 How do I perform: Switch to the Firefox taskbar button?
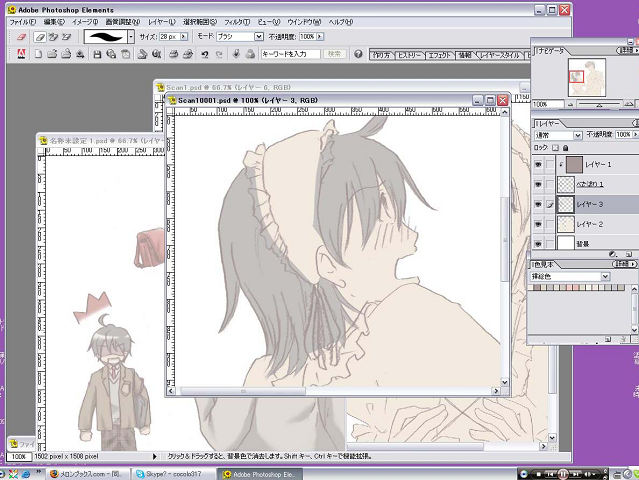click(88, 474)
